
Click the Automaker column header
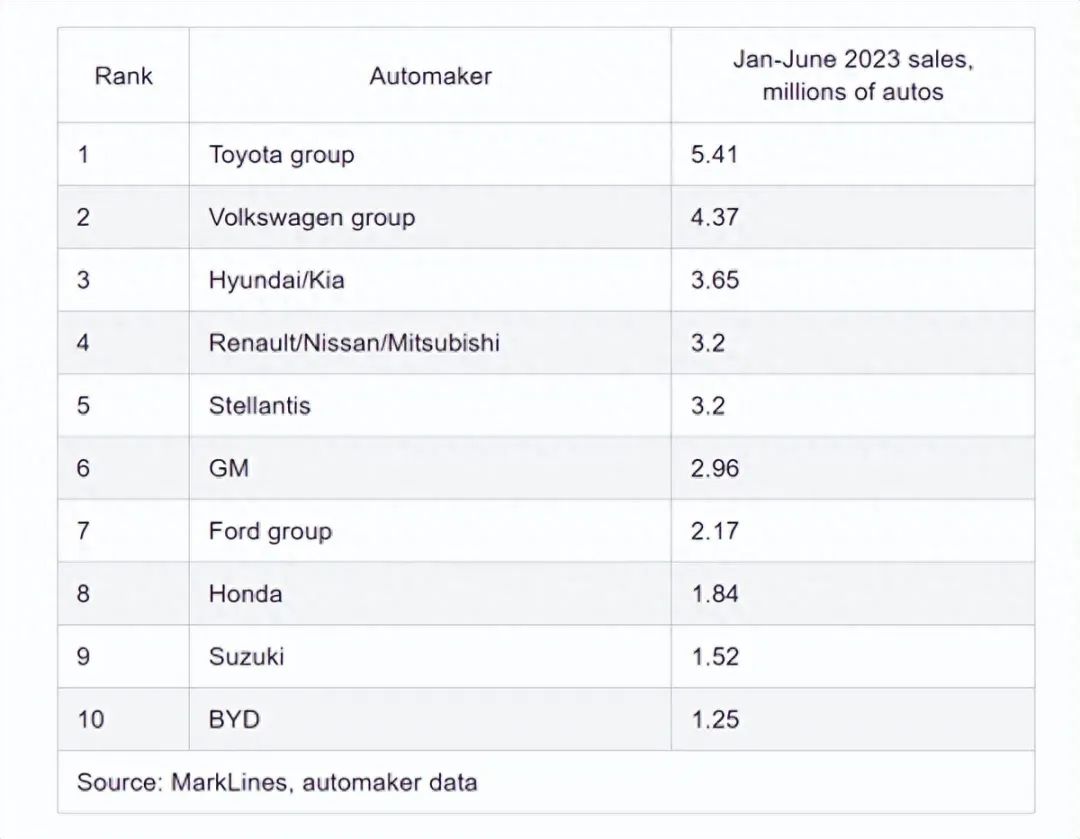(430, 76)
